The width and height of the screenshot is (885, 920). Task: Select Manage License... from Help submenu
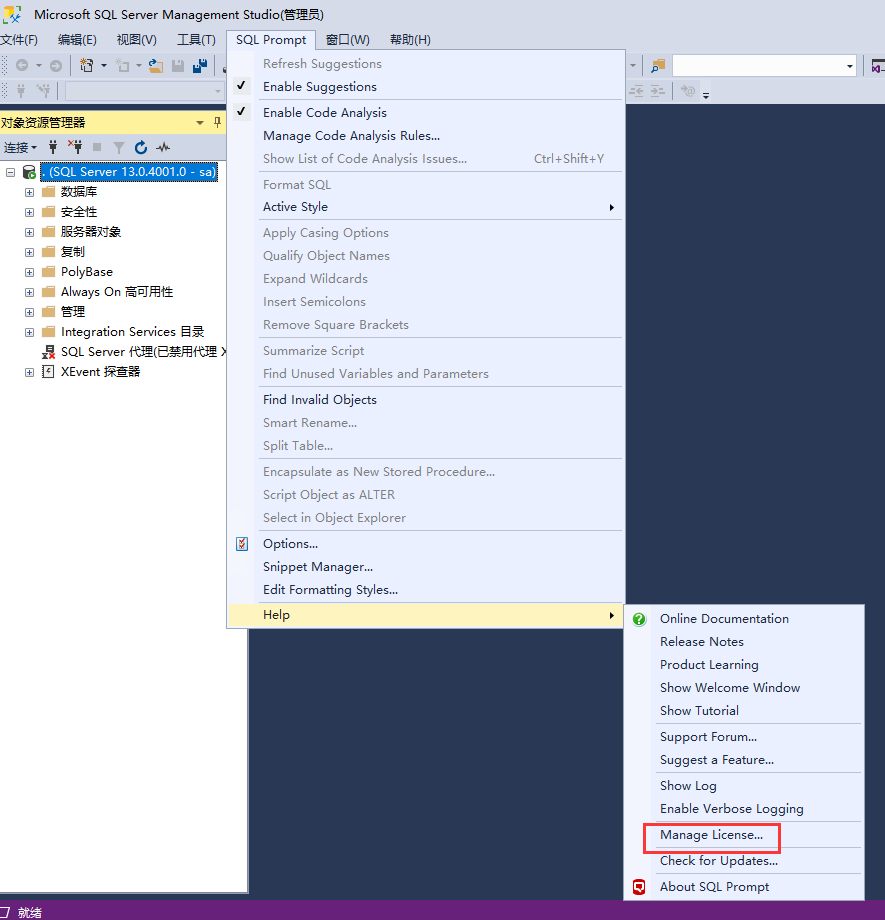coord(711,835)
